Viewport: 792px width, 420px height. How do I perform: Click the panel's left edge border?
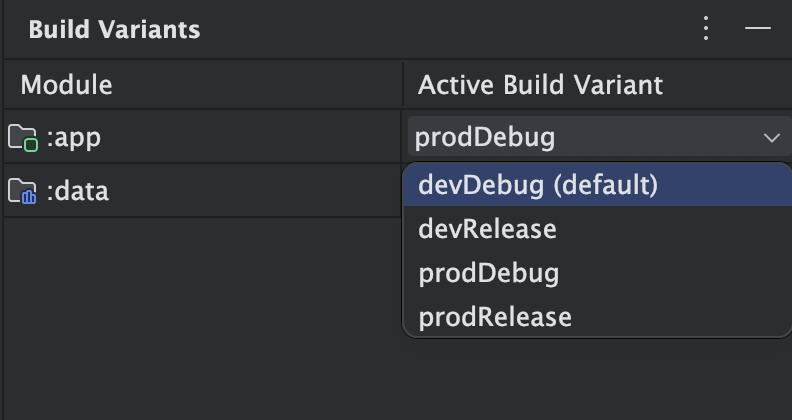[3, 210]
